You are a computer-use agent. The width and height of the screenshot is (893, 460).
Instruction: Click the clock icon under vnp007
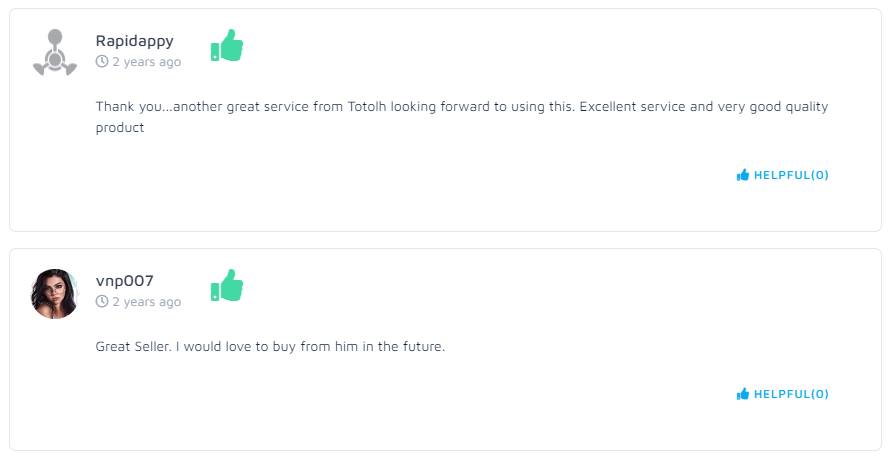(x=102, y=302)
